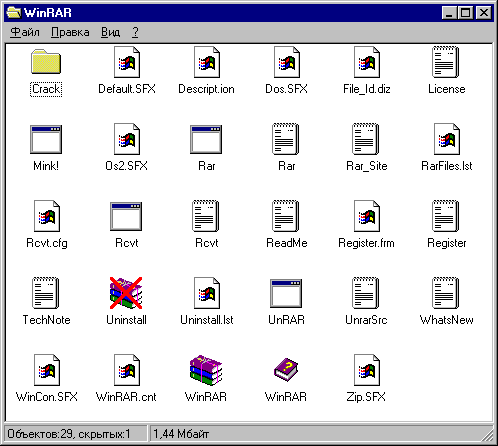Click the ReadMe text document
Screen dimensions: 498x446
click(286, 216)
